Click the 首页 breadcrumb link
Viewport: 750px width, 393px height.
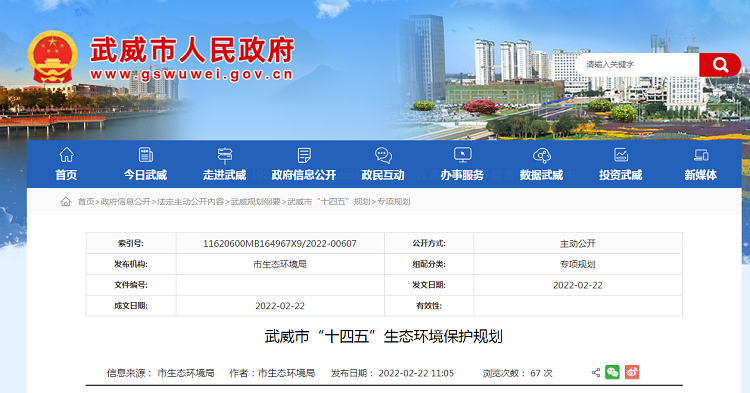(x=86, y=202)
